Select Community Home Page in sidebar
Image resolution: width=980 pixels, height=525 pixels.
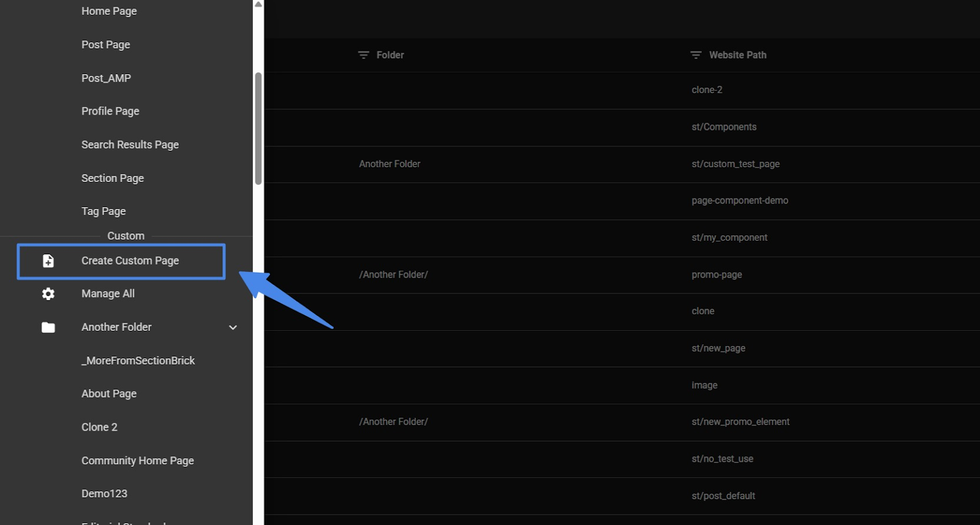(137, 461)
